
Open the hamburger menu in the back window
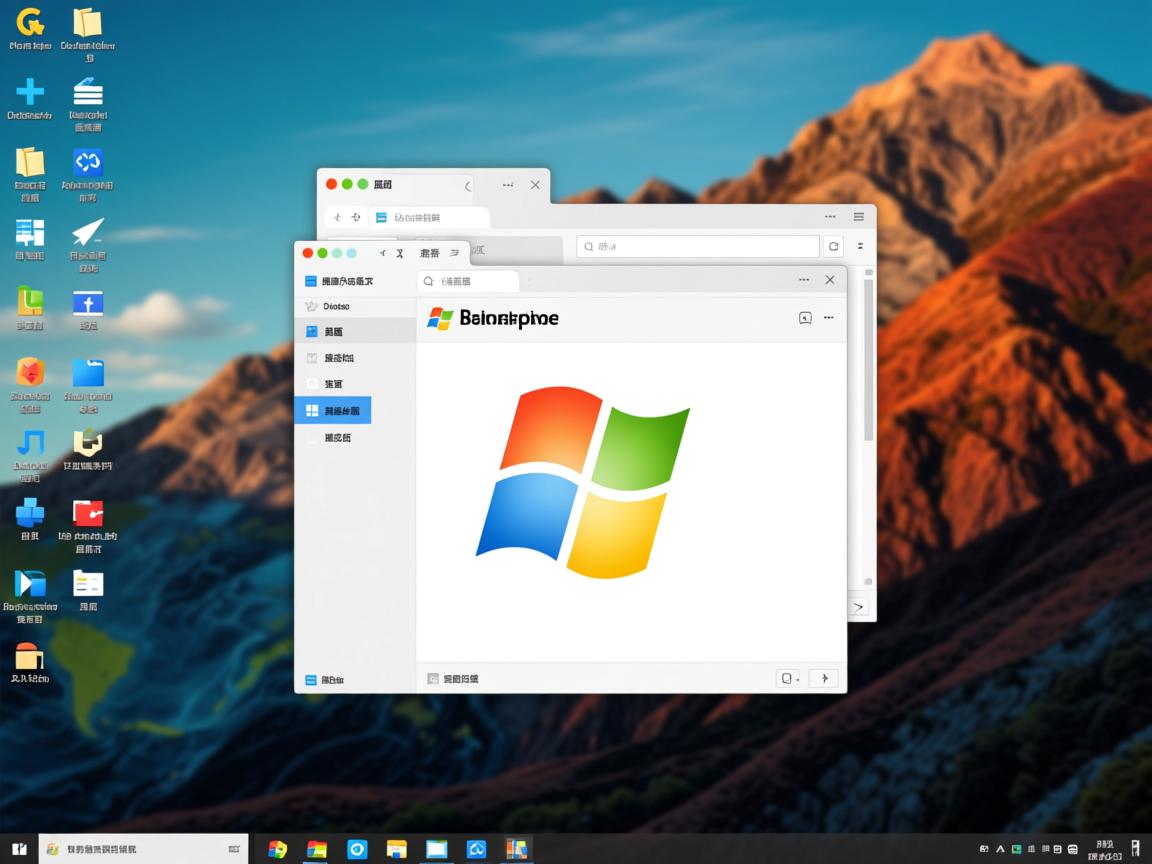859,217
